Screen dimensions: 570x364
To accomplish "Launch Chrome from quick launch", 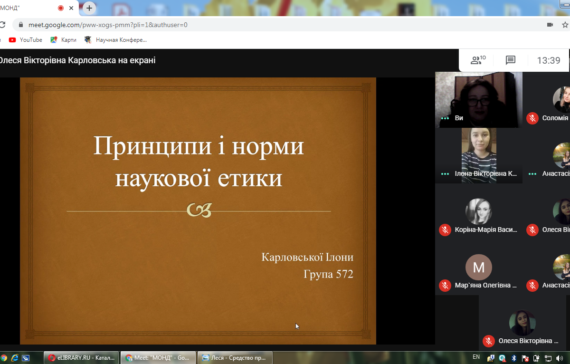I will pyautogui.click(x=3, y=358).
